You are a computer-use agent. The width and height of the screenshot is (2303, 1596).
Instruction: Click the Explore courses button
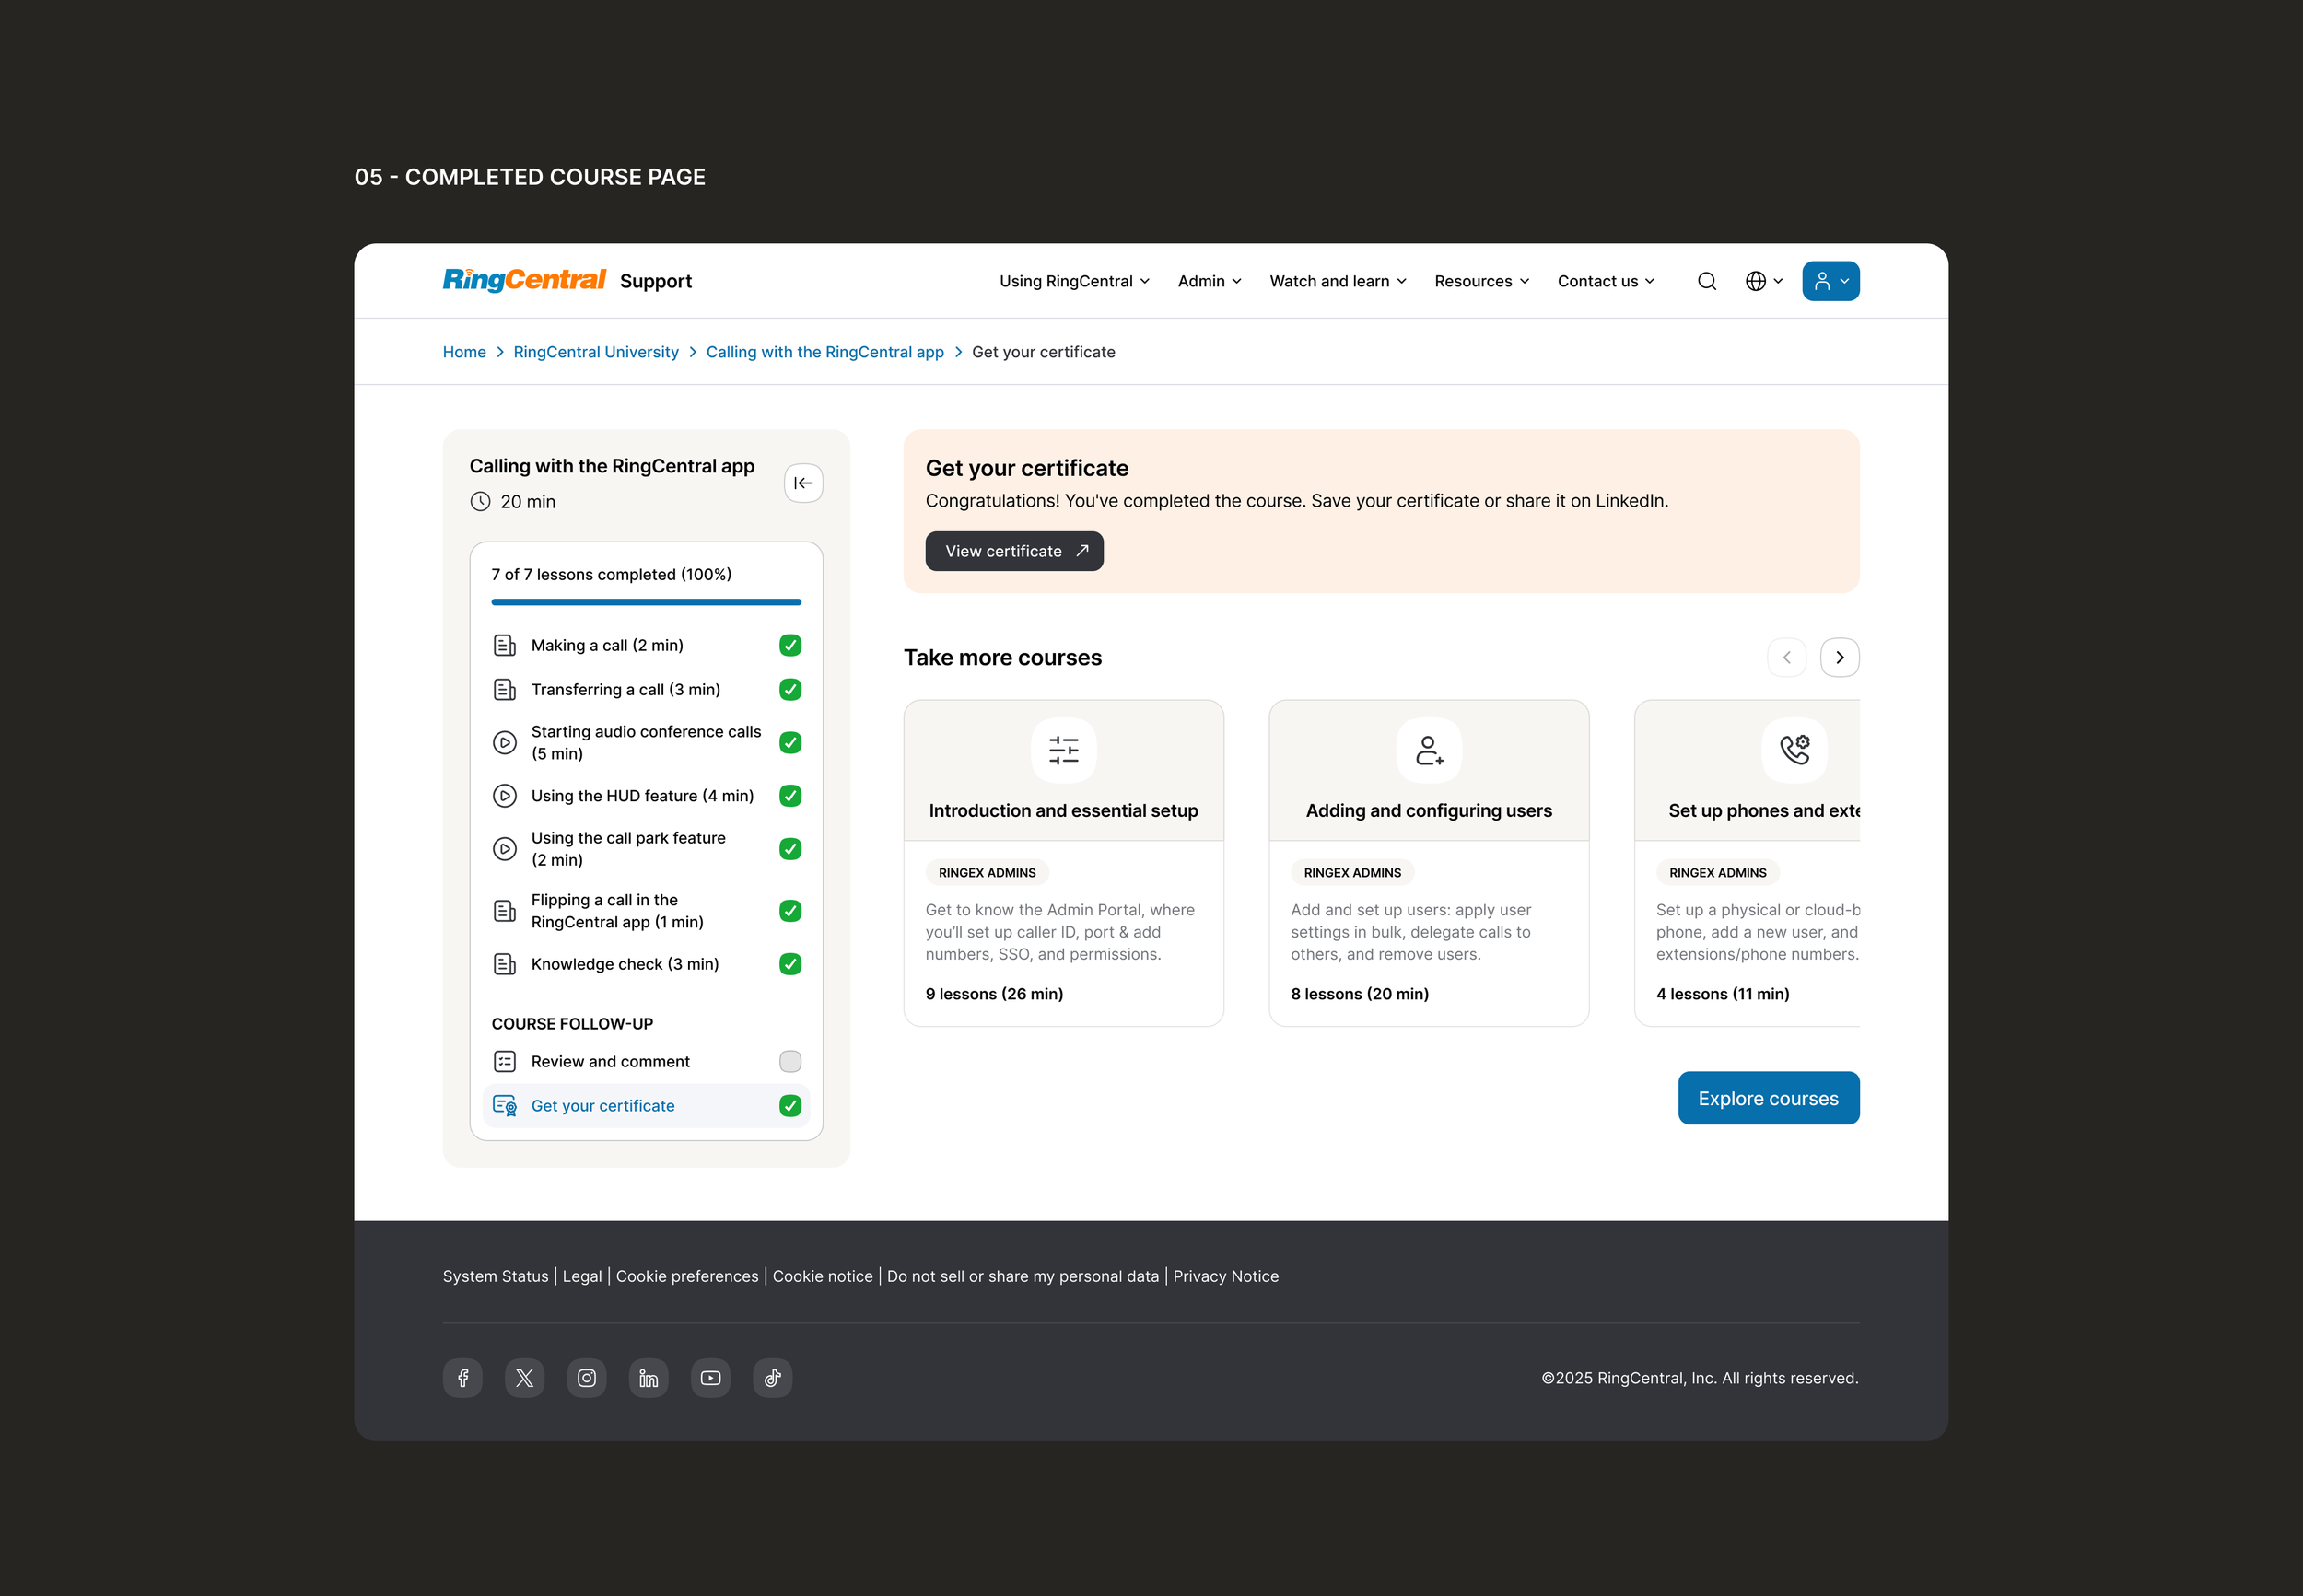point(1768,1098)
